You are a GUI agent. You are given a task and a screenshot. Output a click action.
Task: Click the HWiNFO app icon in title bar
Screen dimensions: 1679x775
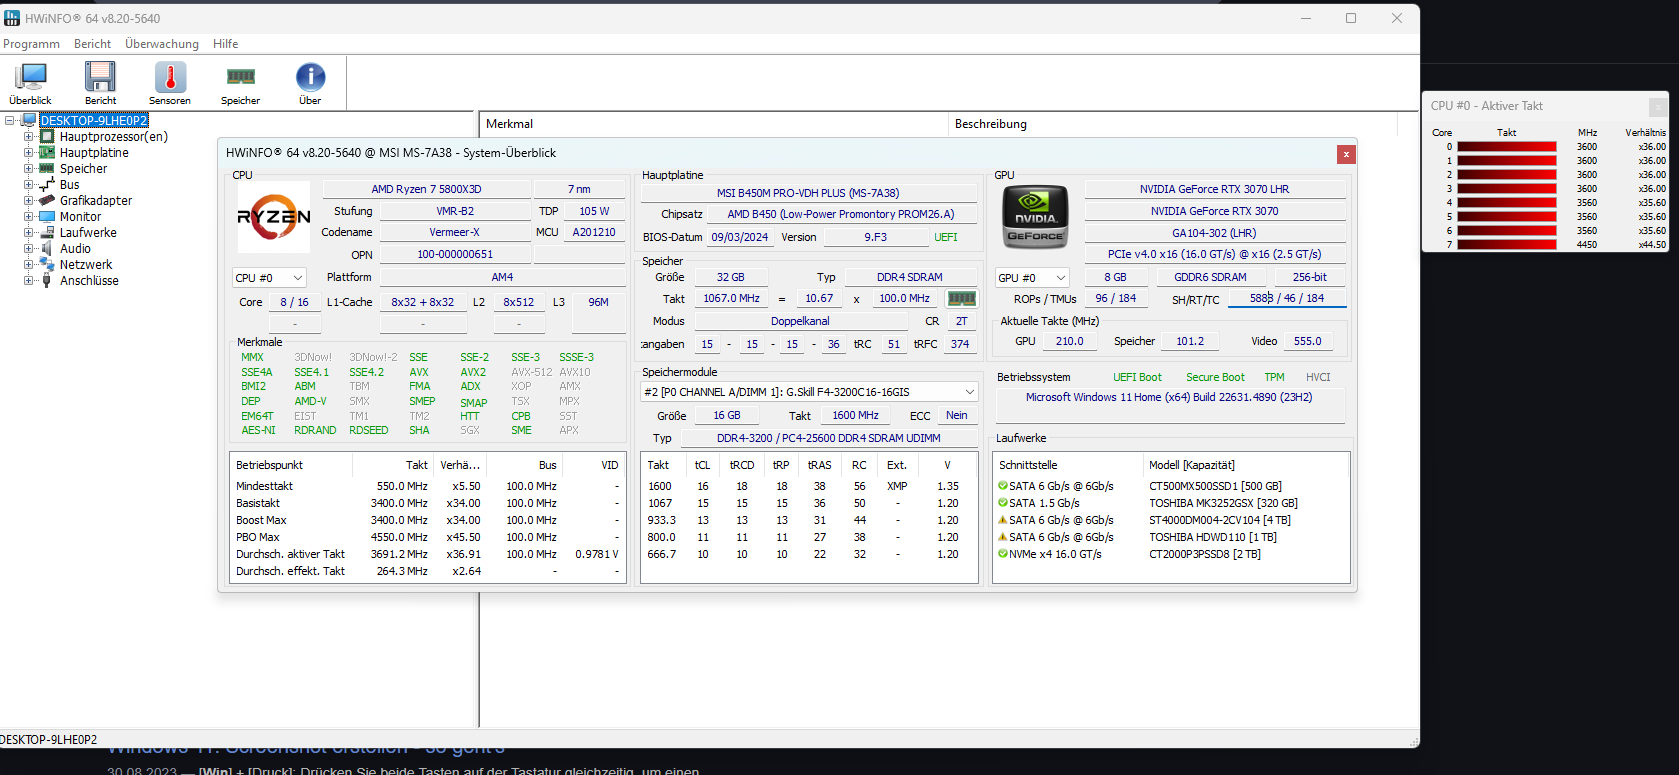point(12,18)
